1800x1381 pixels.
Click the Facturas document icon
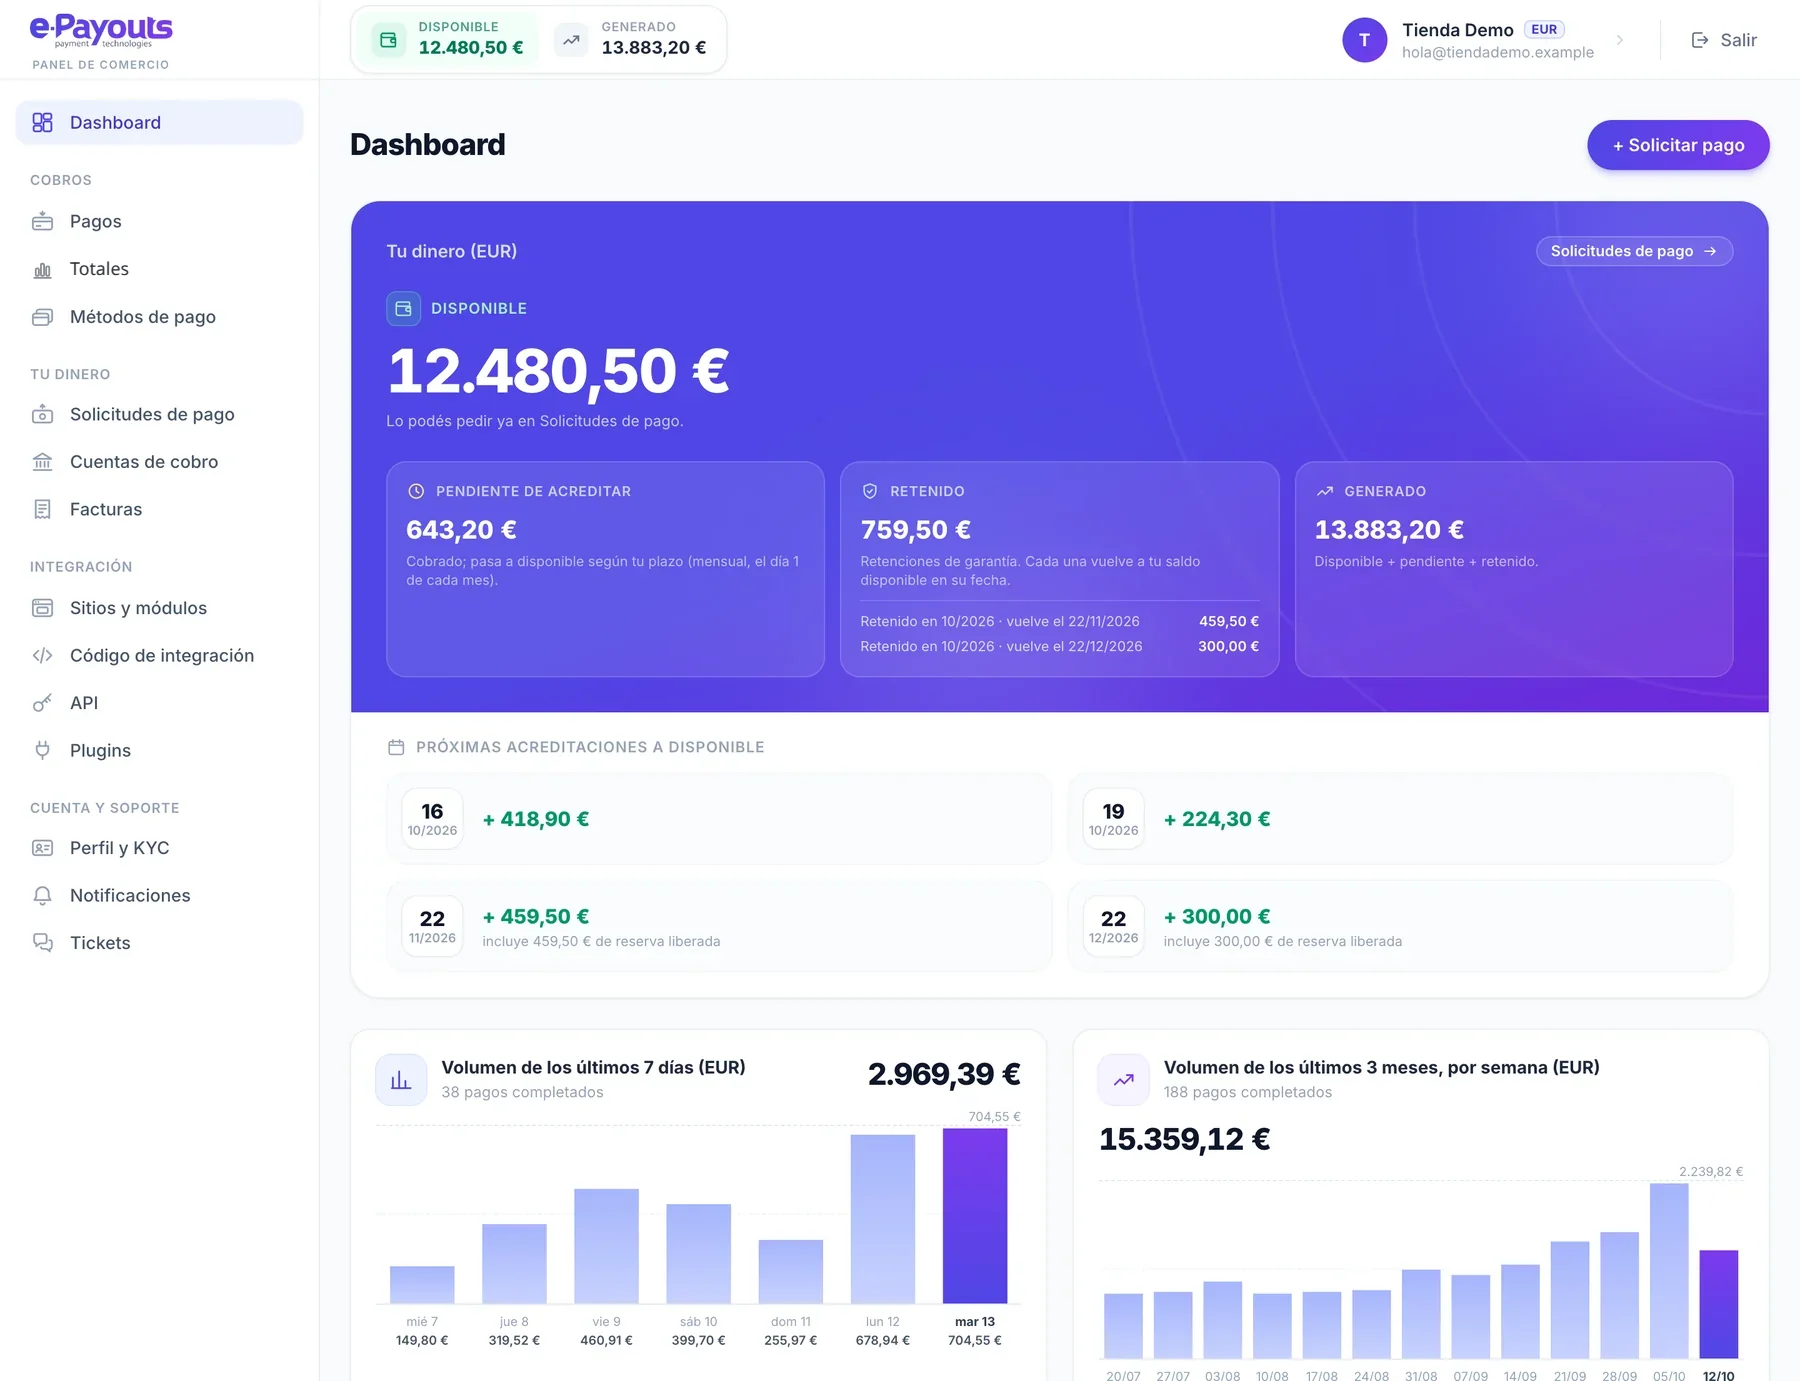42,509
